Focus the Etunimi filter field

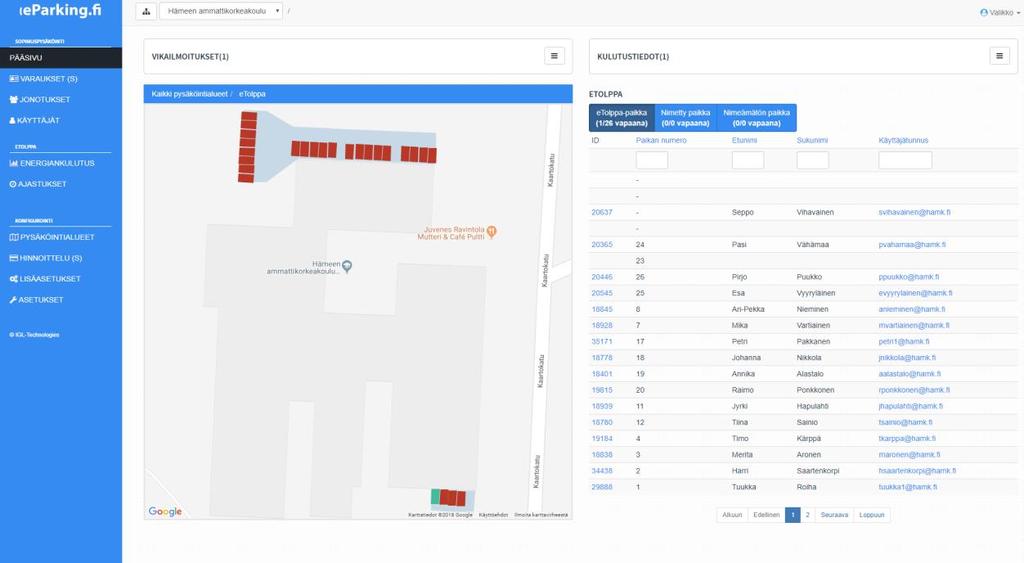748,160
